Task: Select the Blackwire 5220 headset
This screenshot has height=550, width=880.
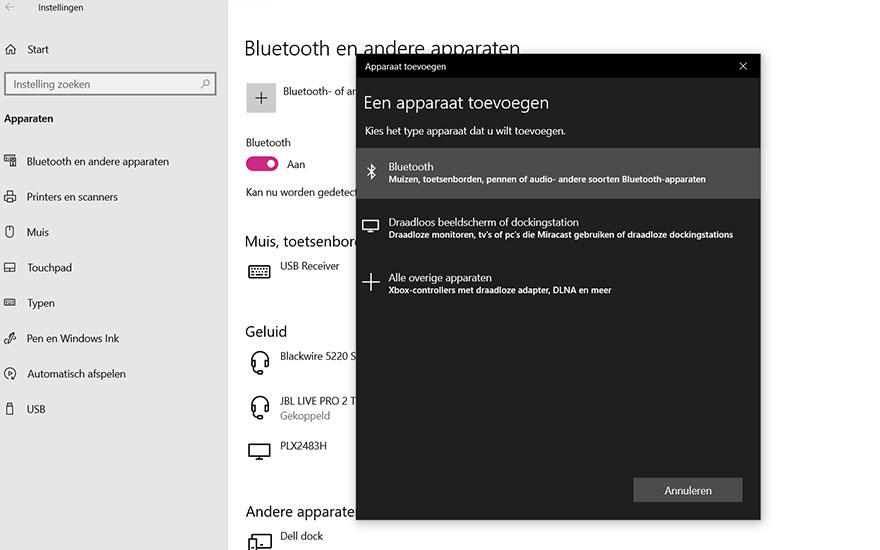Action: 318,356
